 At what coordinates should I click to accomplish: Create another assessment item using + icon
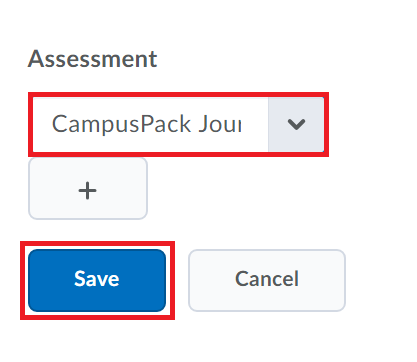click(88, 188)
